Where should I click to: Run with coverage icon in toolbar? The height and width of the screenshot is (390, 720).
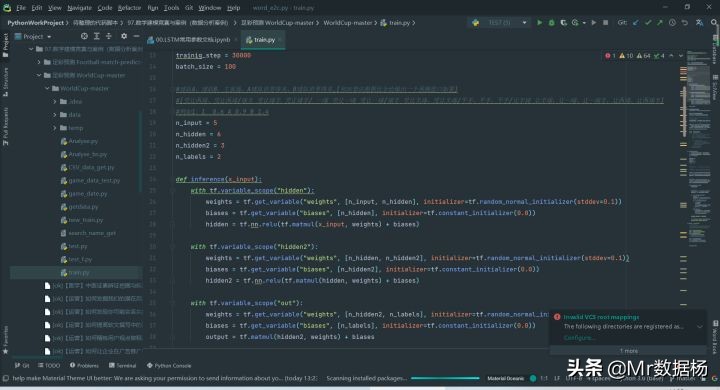point(563,23)
